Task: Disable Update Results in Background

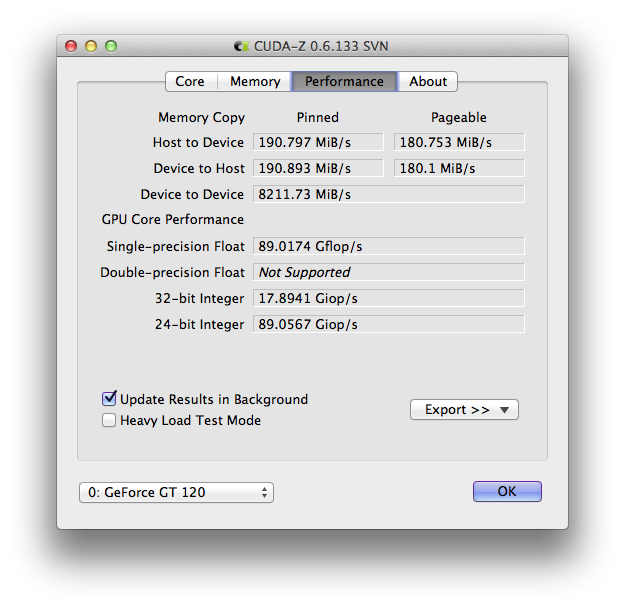Action: (110, 399)
